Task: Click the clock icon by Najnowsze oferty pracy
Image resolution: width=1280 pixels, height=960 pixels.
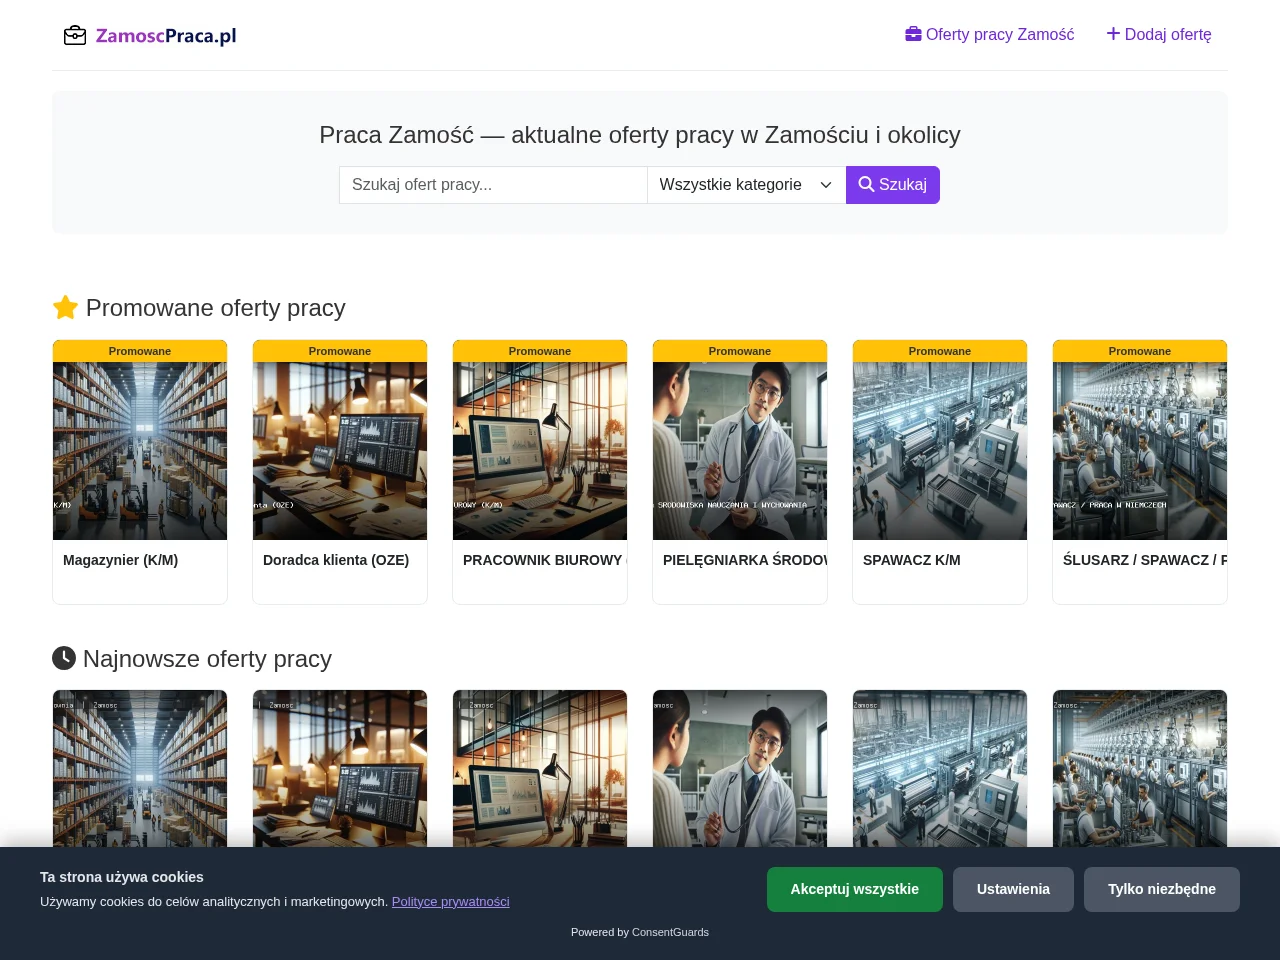Action: pyautogui.click(x=64, y=657)
